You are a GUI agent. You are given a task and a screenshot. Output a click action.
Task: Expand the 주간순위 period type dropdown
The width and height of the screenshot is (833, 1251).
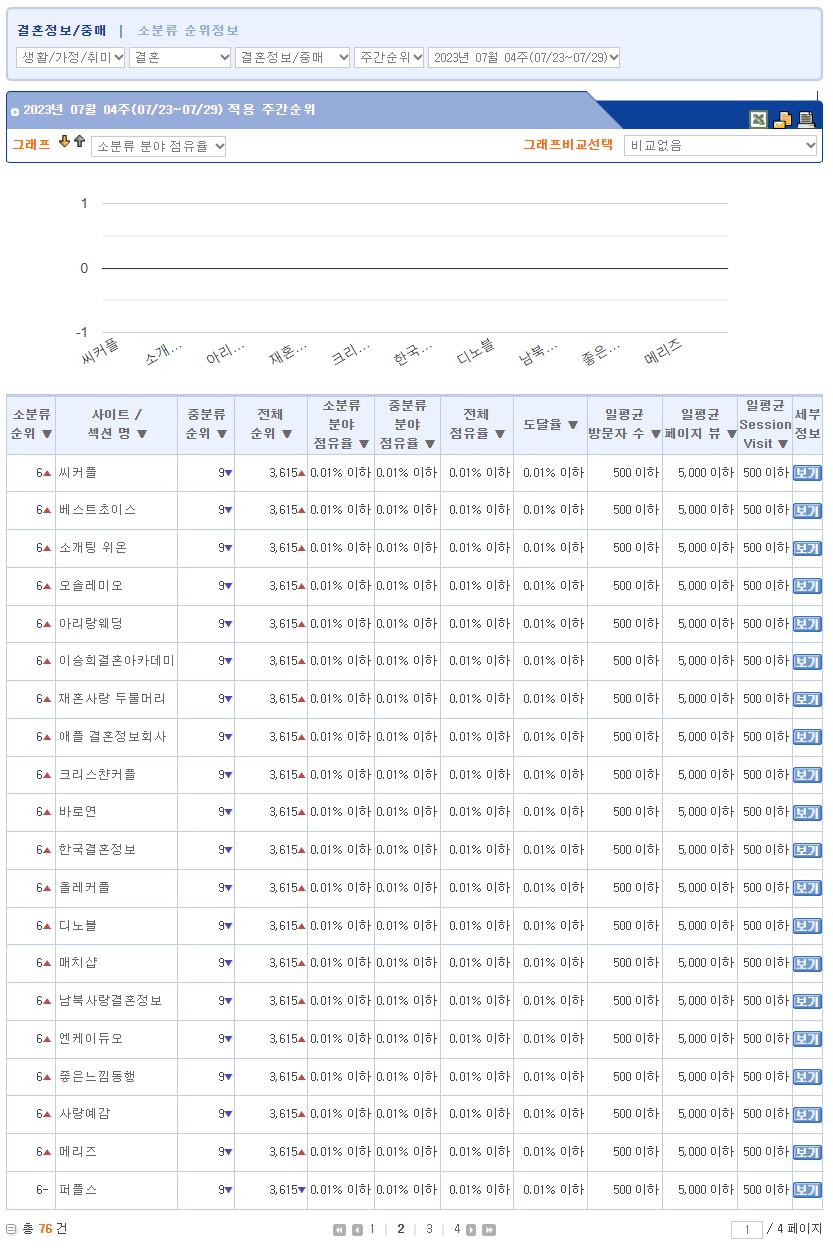click(389, 58)
